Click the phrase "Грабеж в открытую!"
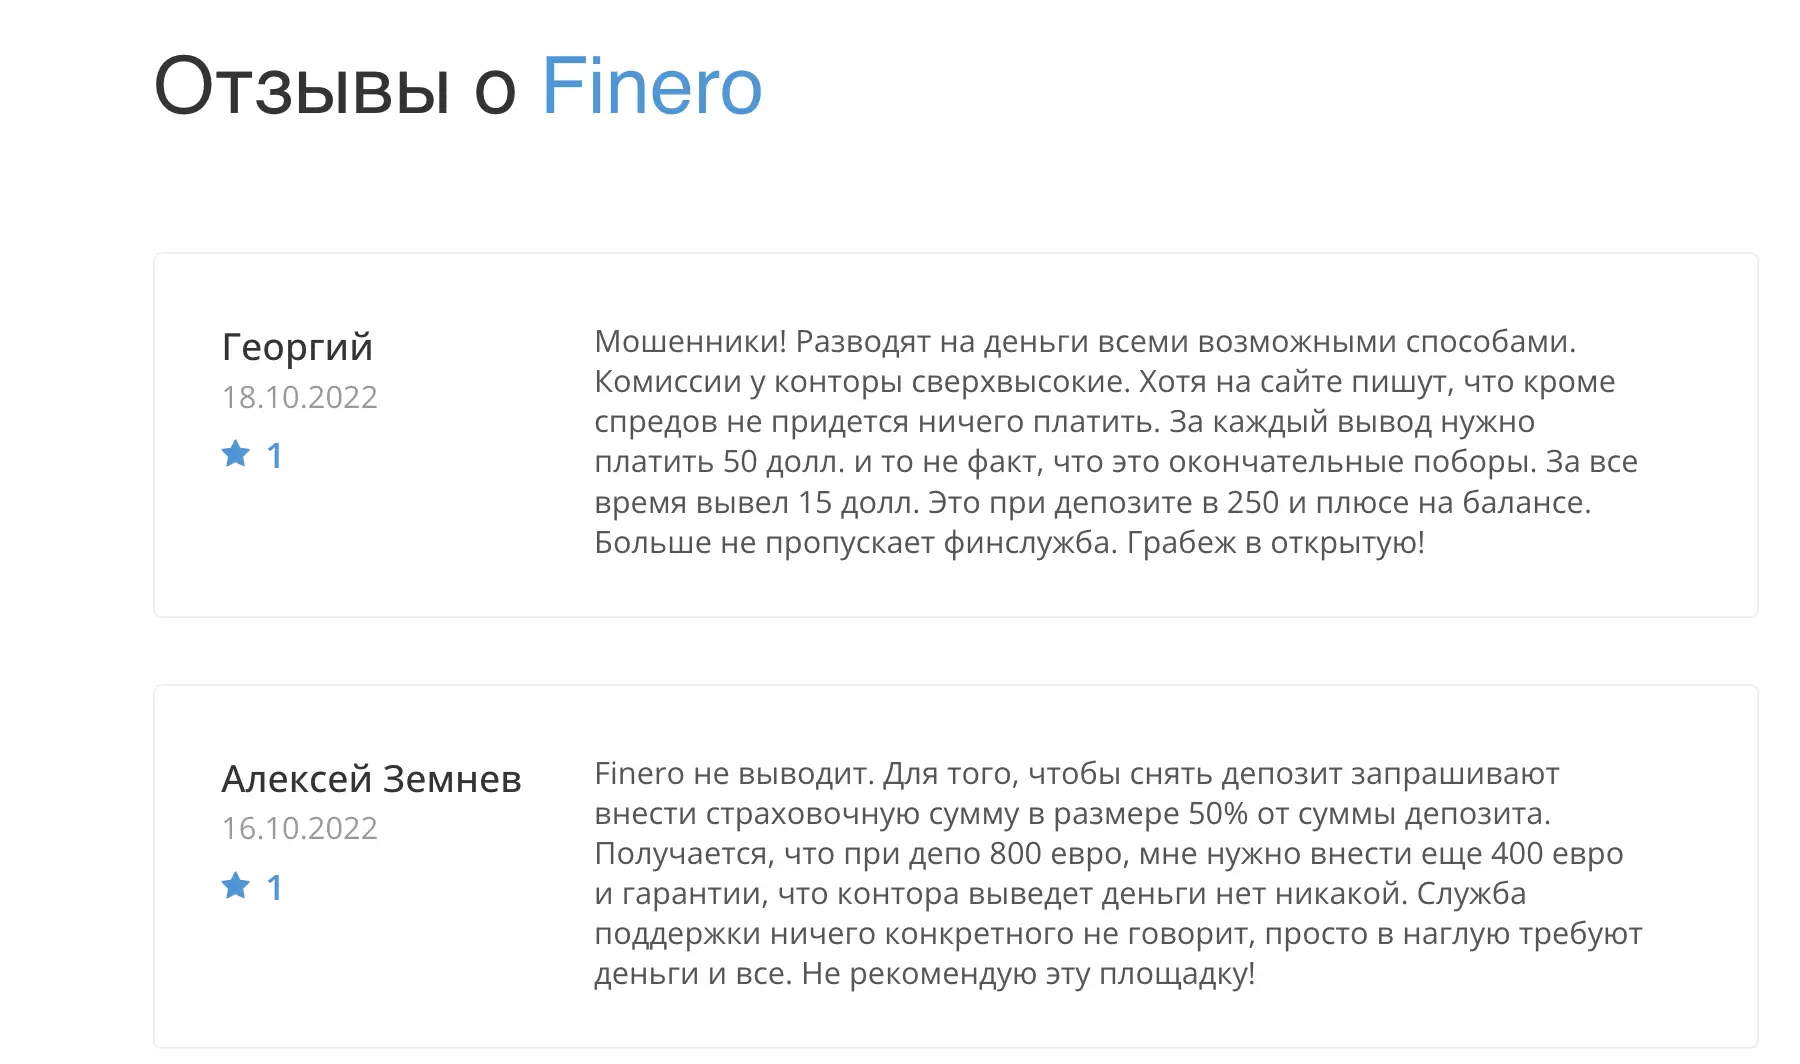The height and width of the screenshot is (1064, 1800). (x=1275, y=543)
